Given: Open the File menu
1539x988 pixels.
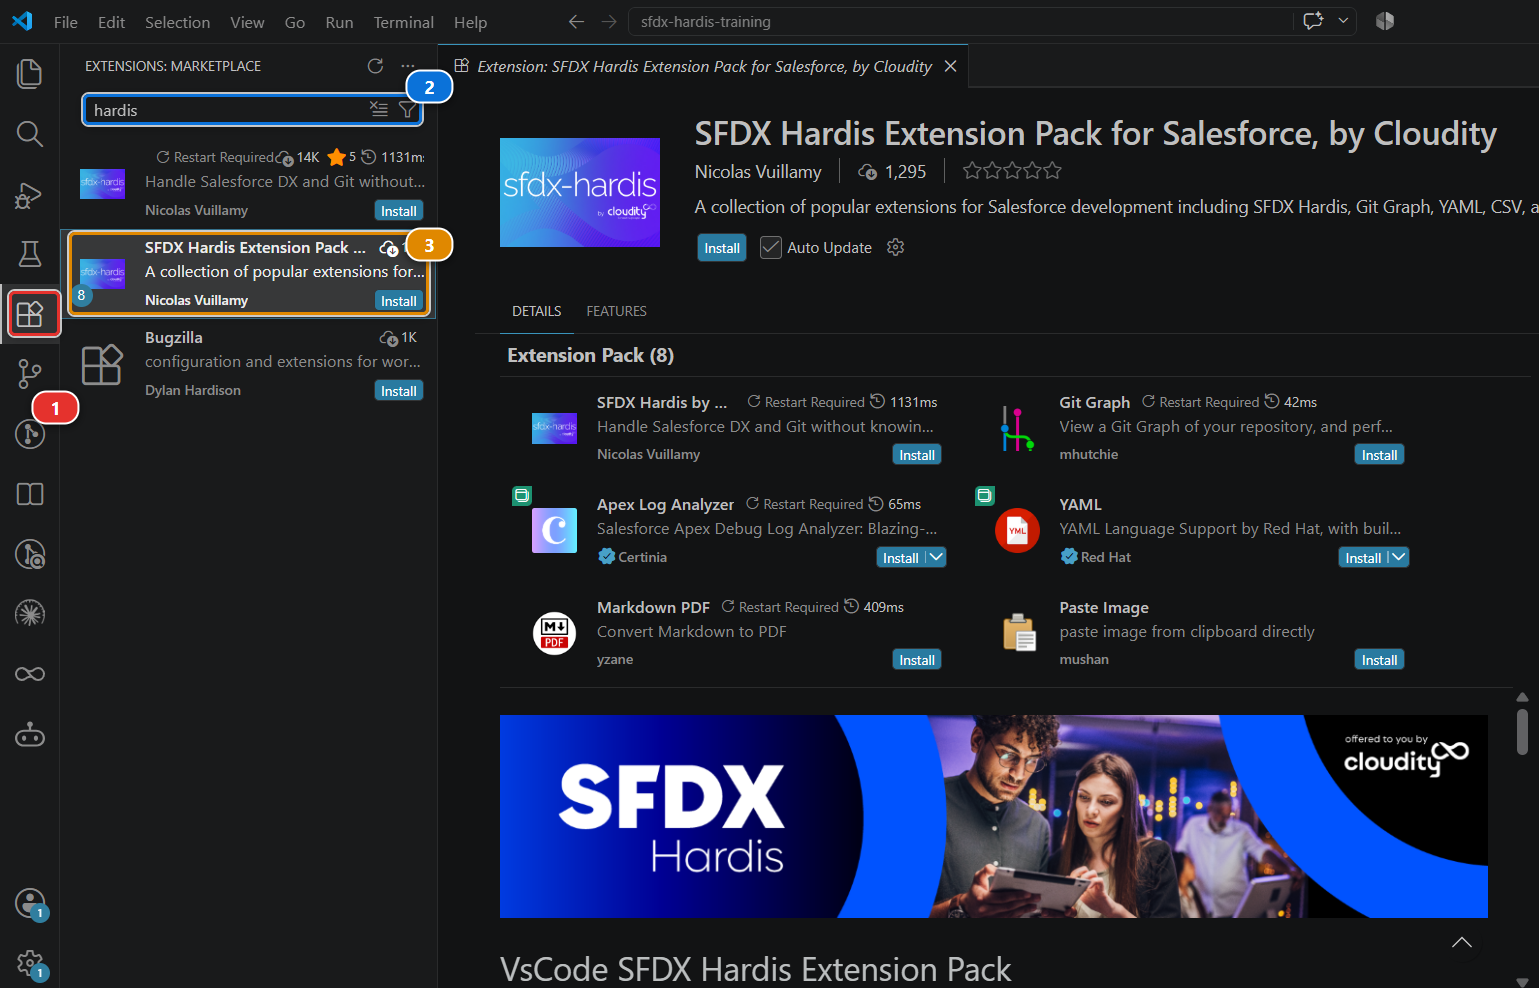Looking at the screenshot, I should [66, 22].
